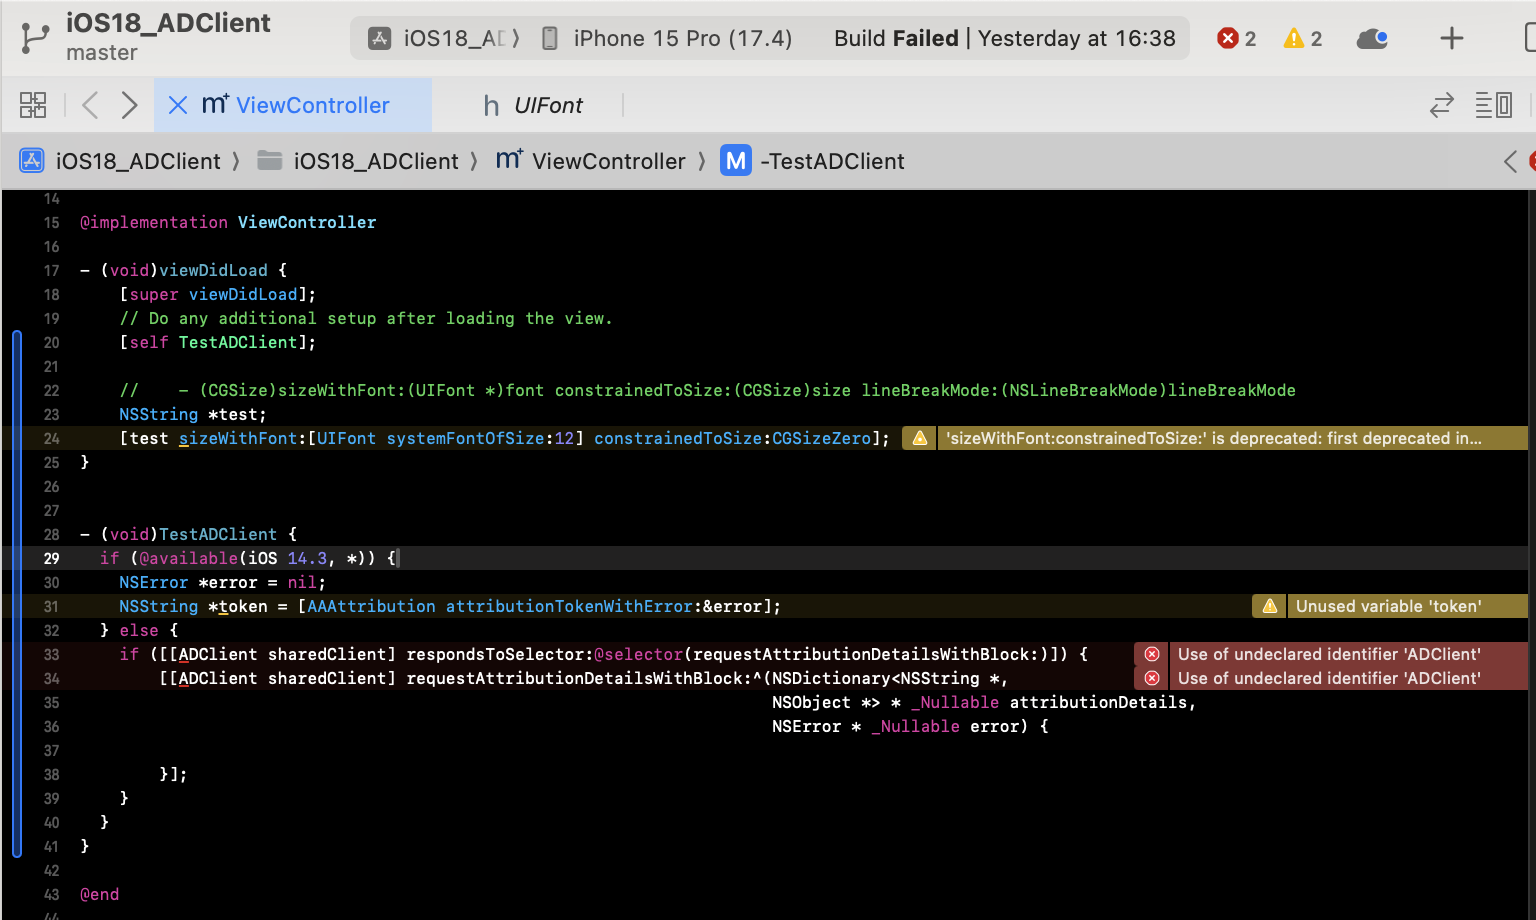Click the blue change bar in gutter
The height and width of the screenshot is (920, 1536).
pos(17,594)
